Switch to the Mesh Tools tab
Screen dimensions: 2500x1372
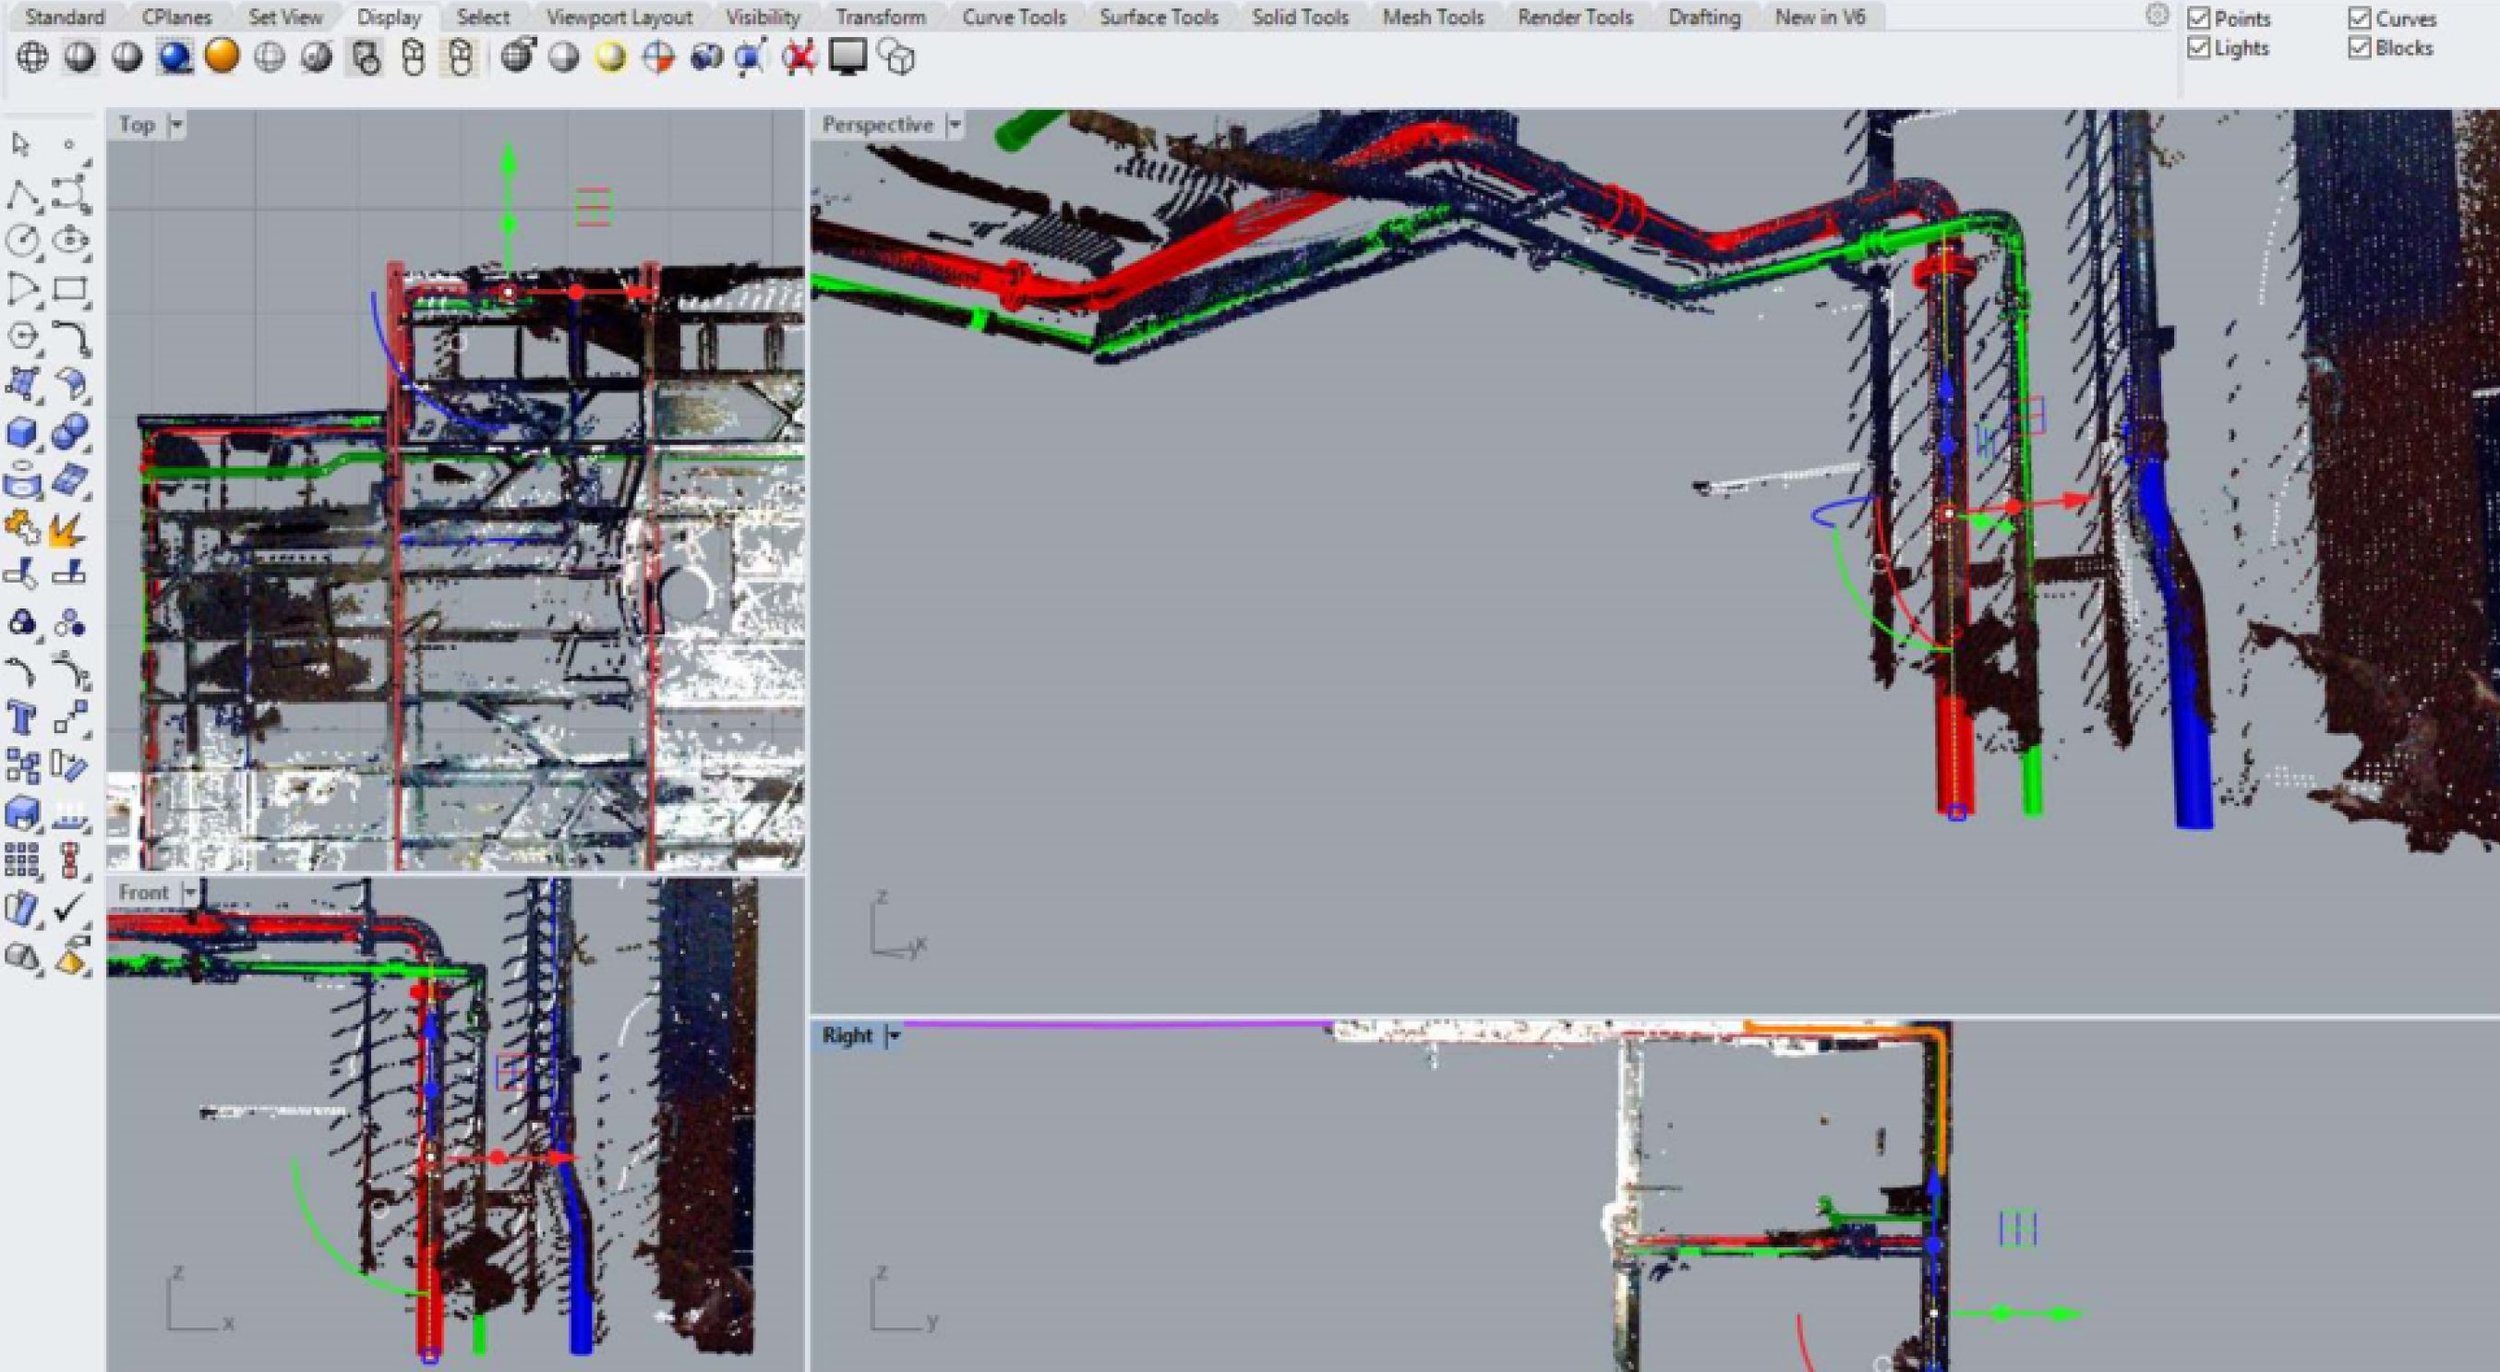pos(1432,17)
